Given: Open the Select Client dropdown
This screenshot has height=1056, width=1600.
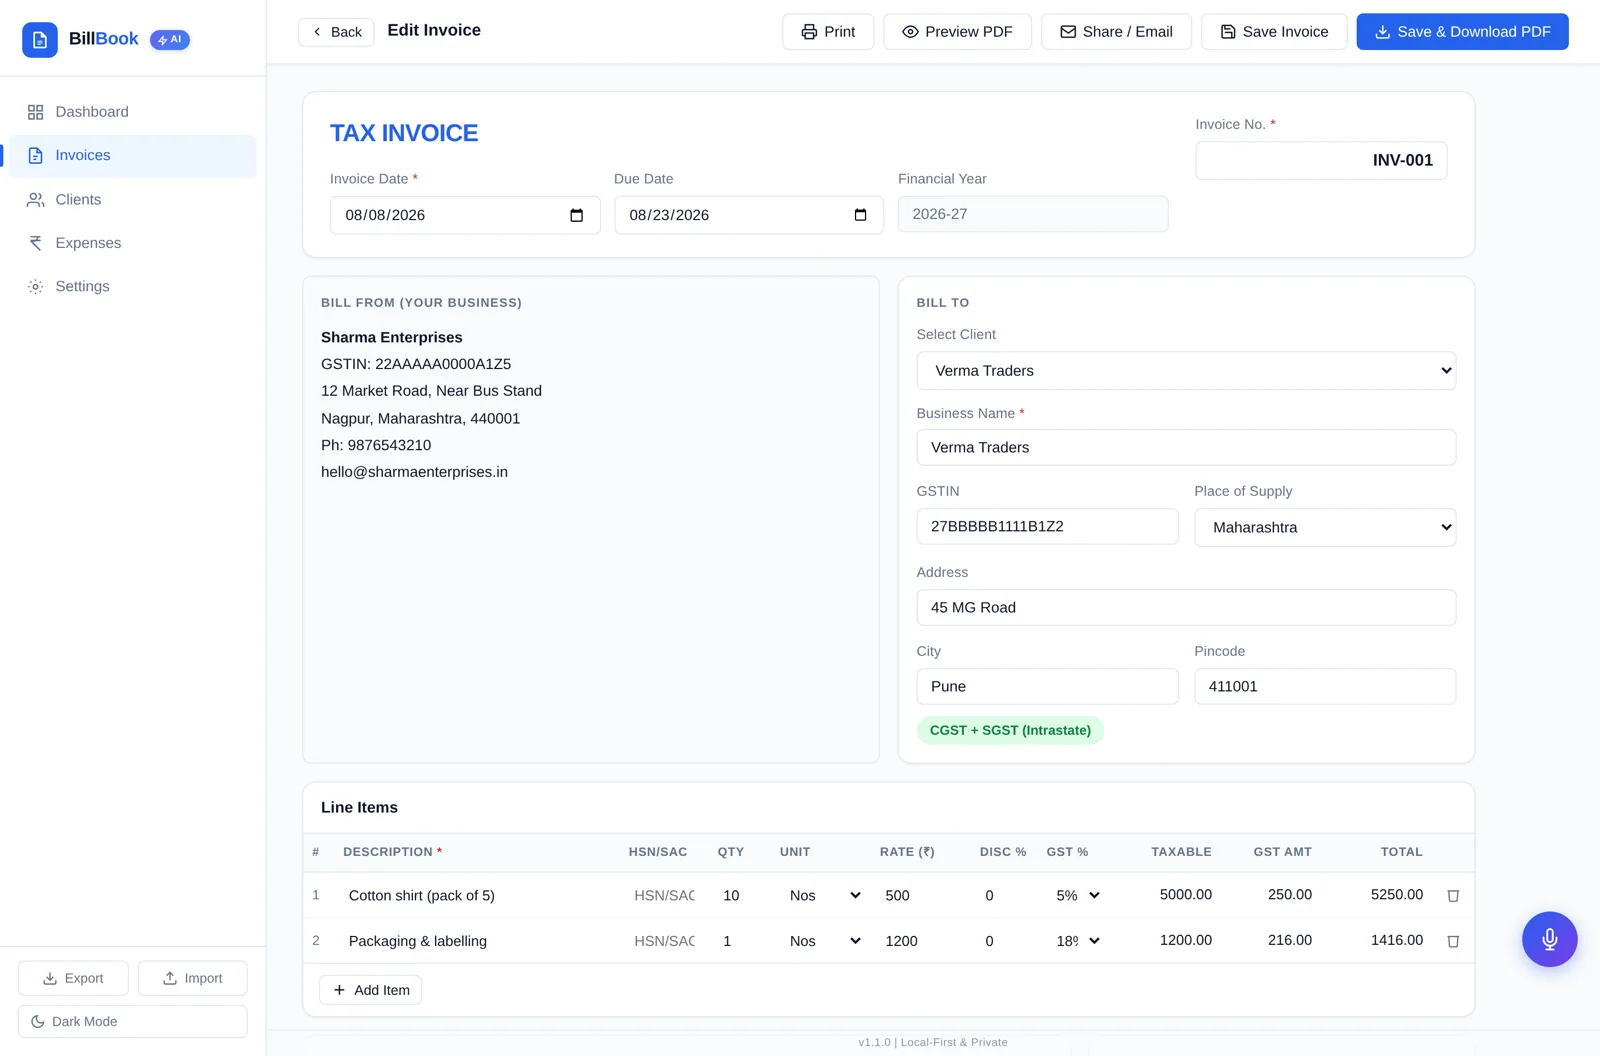Looking at the screenshot, I should [1186, 371].
